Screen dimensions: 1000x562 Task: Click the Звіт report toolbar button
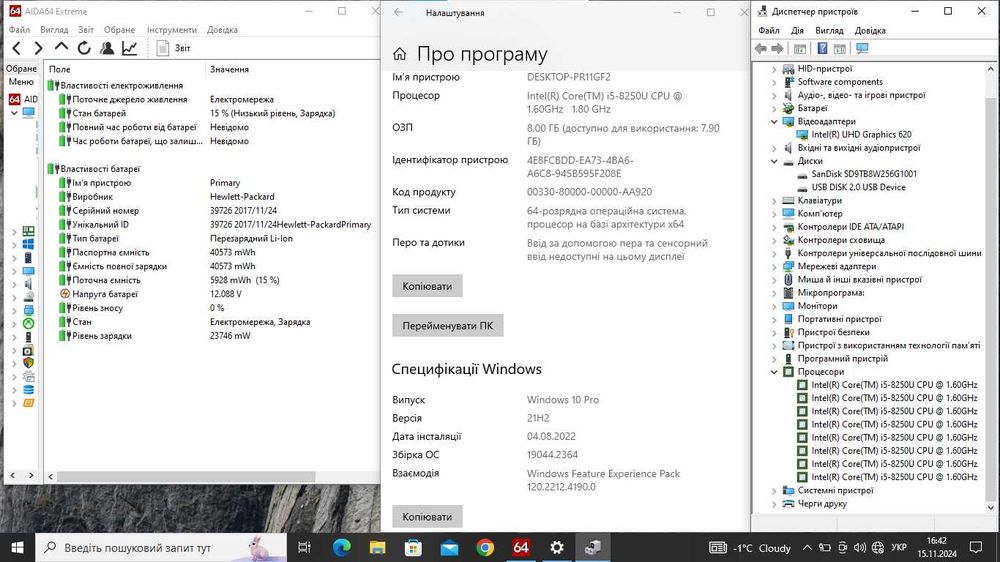pos(173,48)
